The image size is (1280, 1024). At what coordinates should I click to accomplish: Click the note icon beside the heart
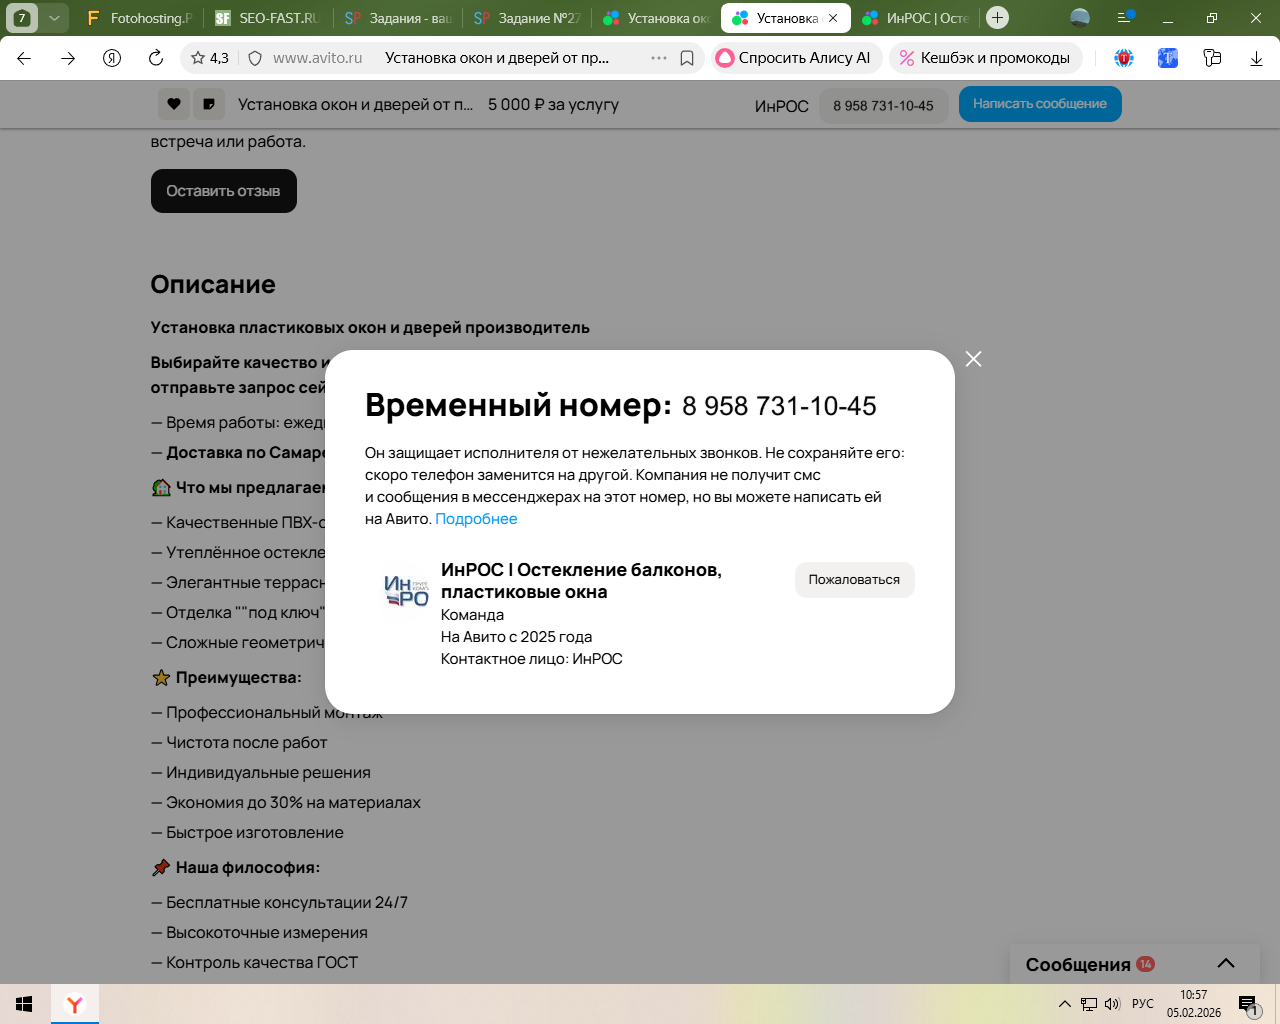(x=208, y=104)
